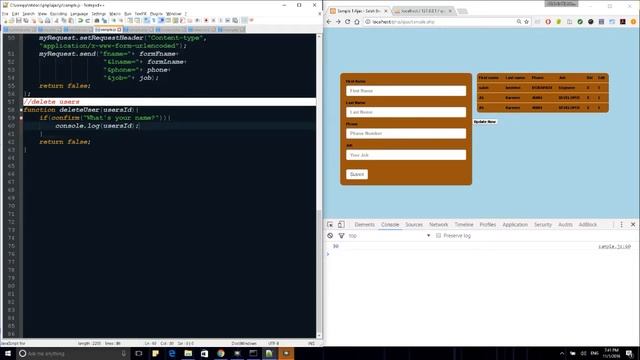Switch to the Security tab in DevTools
The height and width of the screenshot is (360, 640).
tap(543, 224)
